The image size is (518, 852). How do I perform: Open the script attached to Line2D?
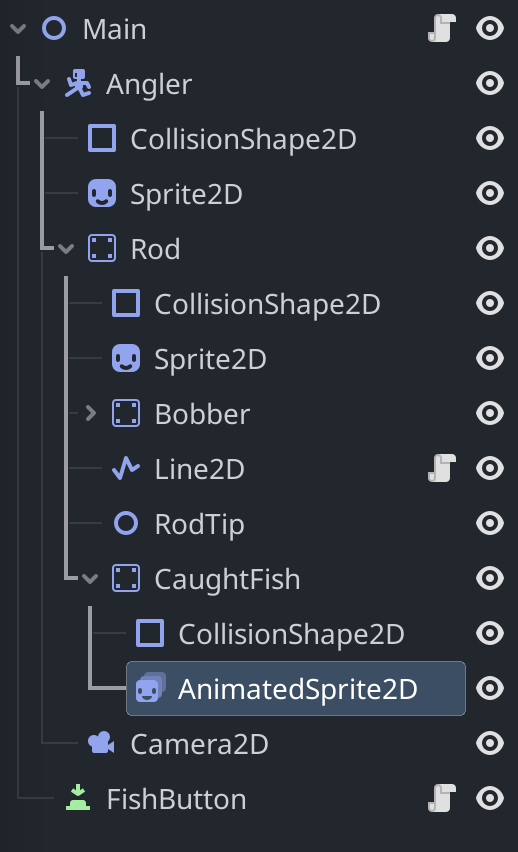[x=441, y=468]
